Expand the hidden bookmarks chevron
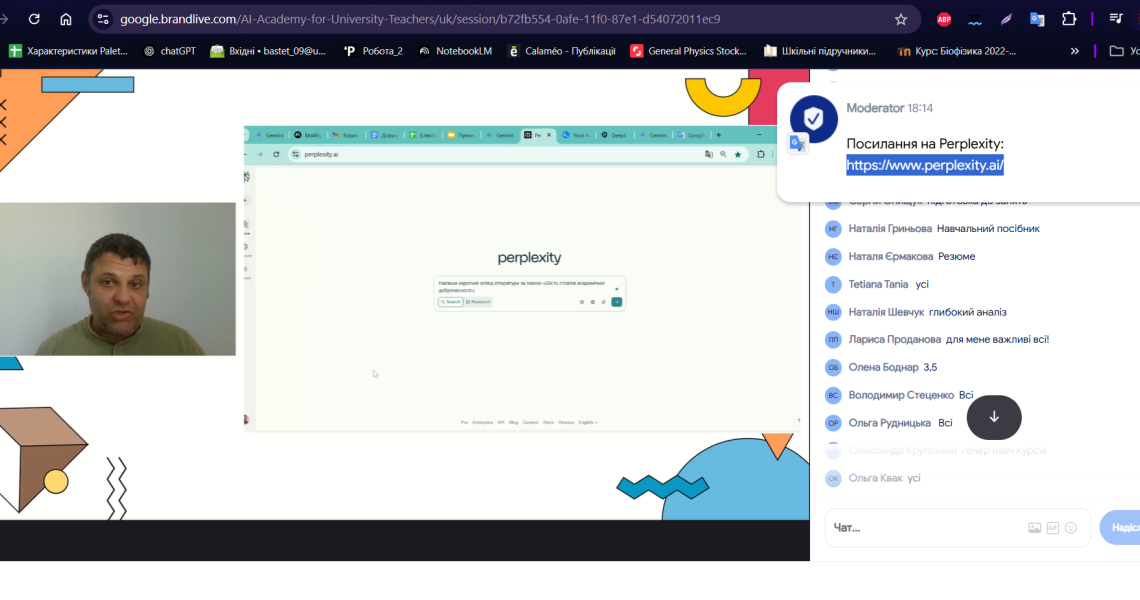 tap(1075, 51)
